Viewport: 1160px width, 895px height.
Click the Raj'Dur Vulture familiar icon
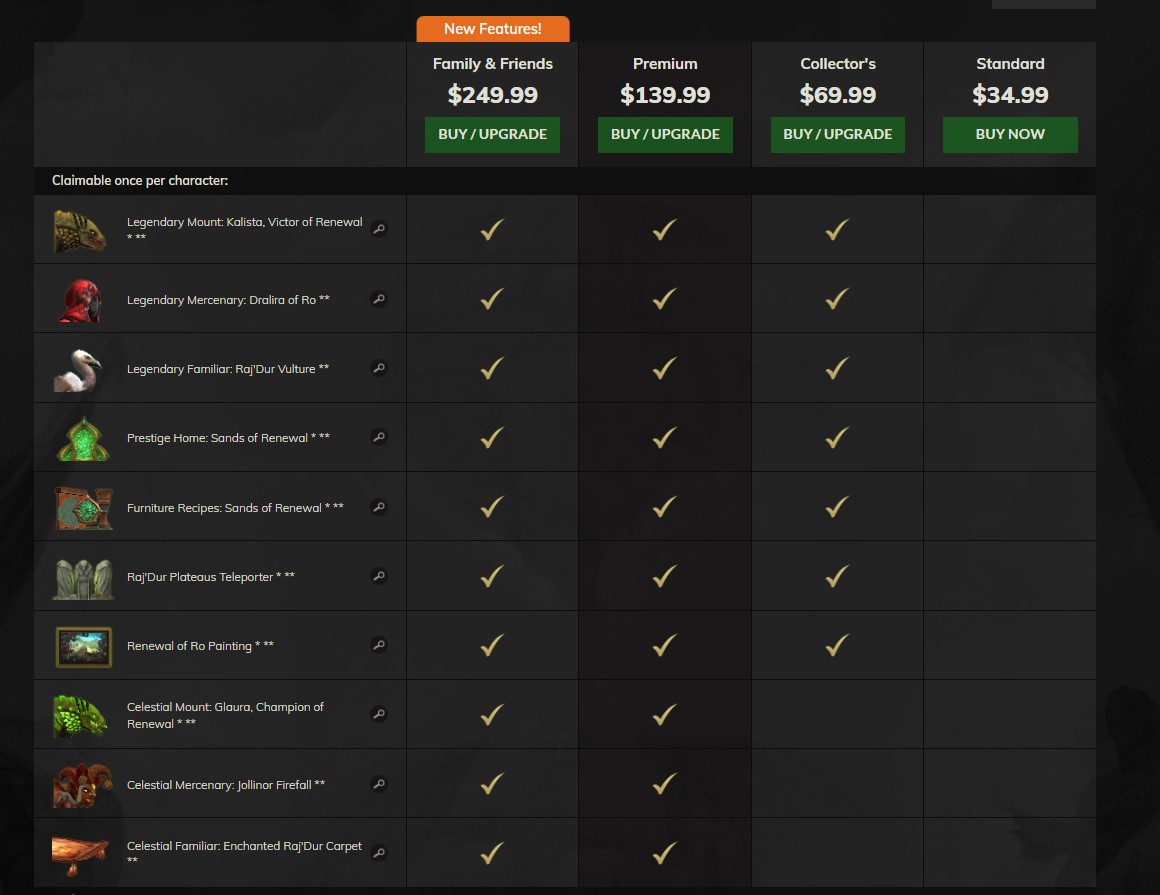[x=80, y=370]
